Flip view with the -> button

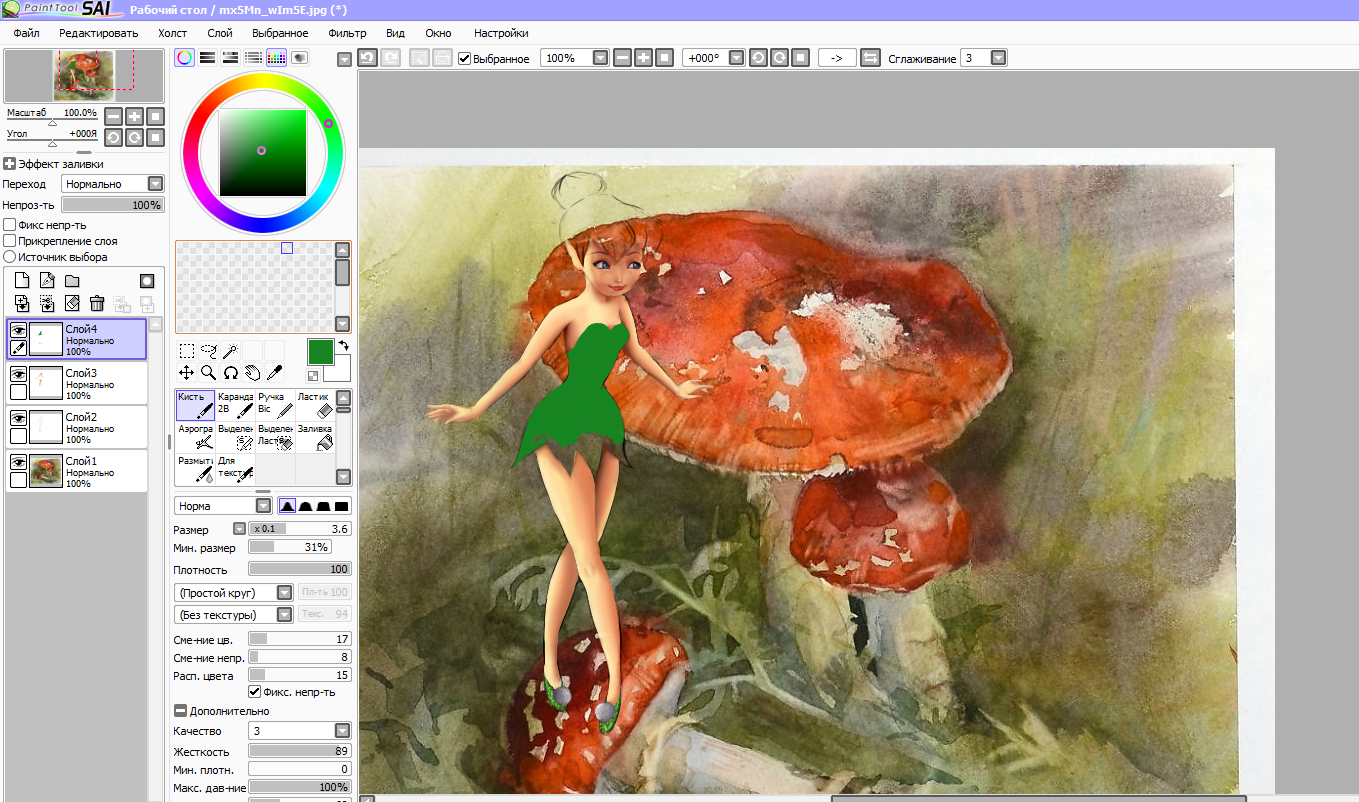click(x=837, y=58)
